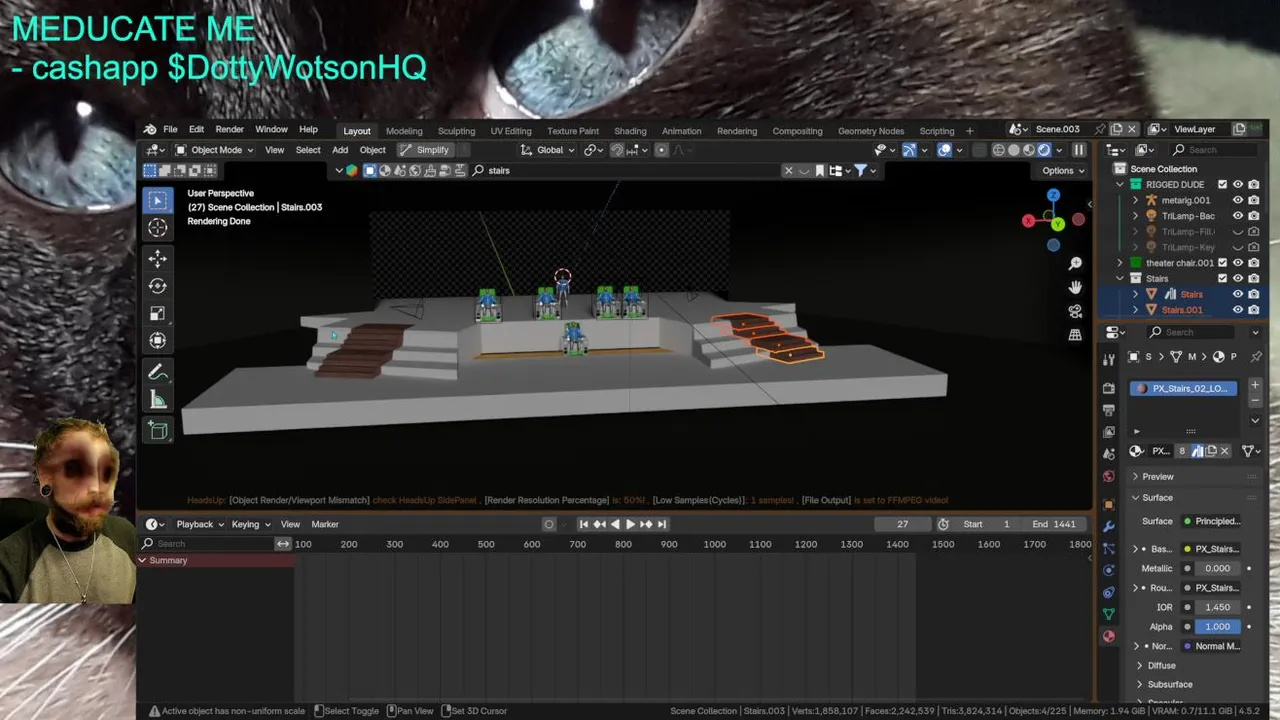The height and width of the screenshot is (720, 1280).
Task: Switch to the Geometry Nodes workspace tab
Action: 870,131
